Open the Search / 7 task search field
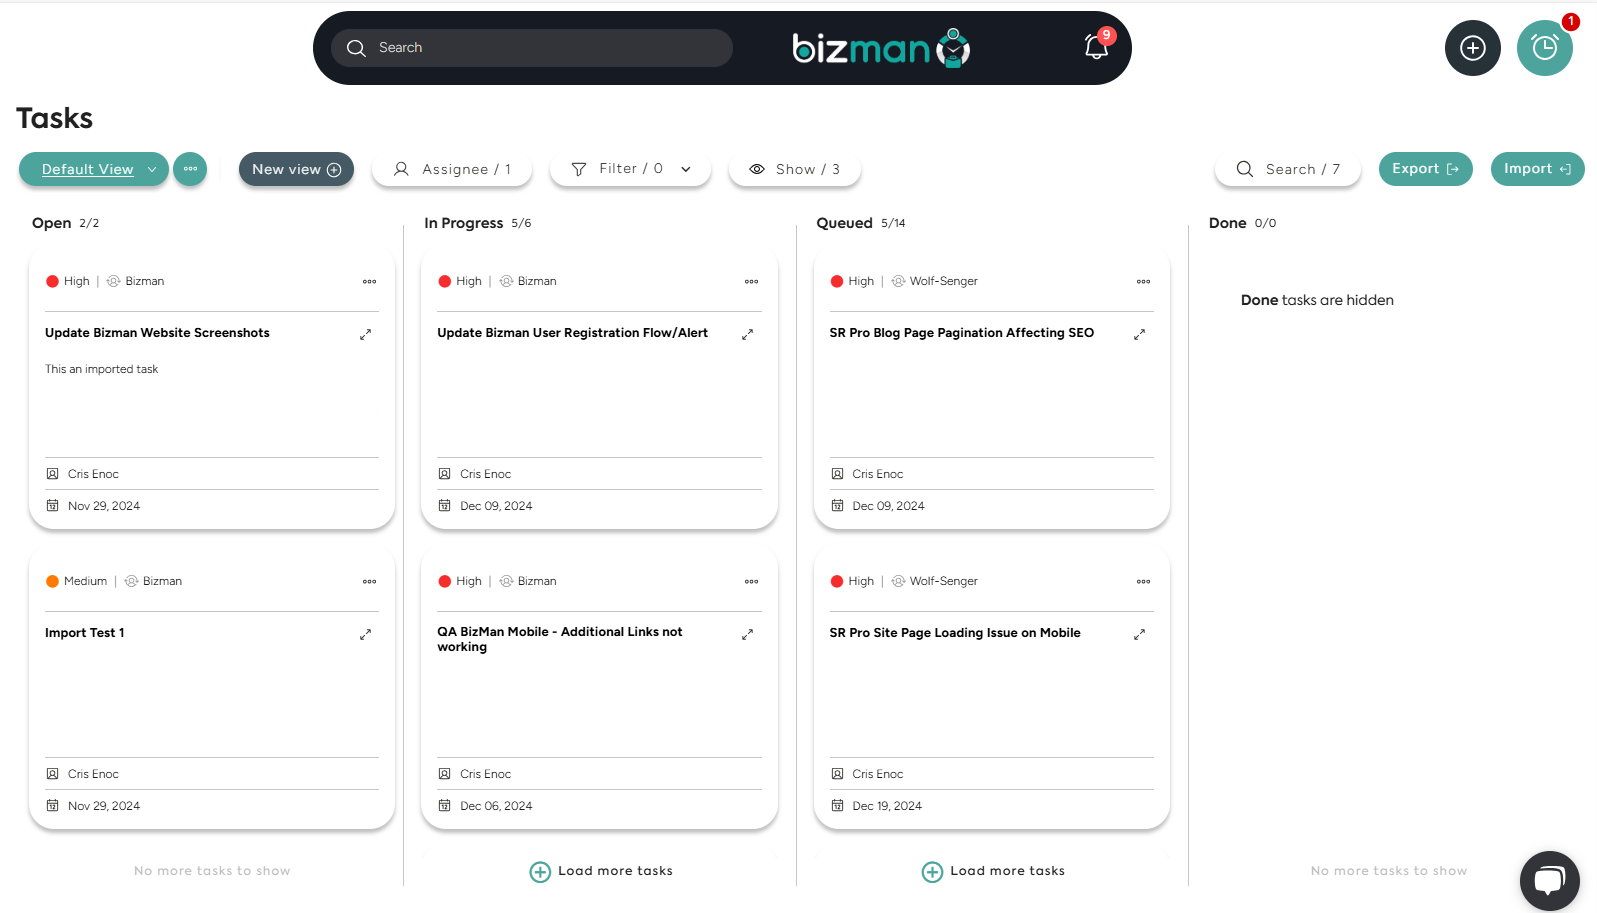This screenshot has width=1597, height=913. click(1288, 169)
